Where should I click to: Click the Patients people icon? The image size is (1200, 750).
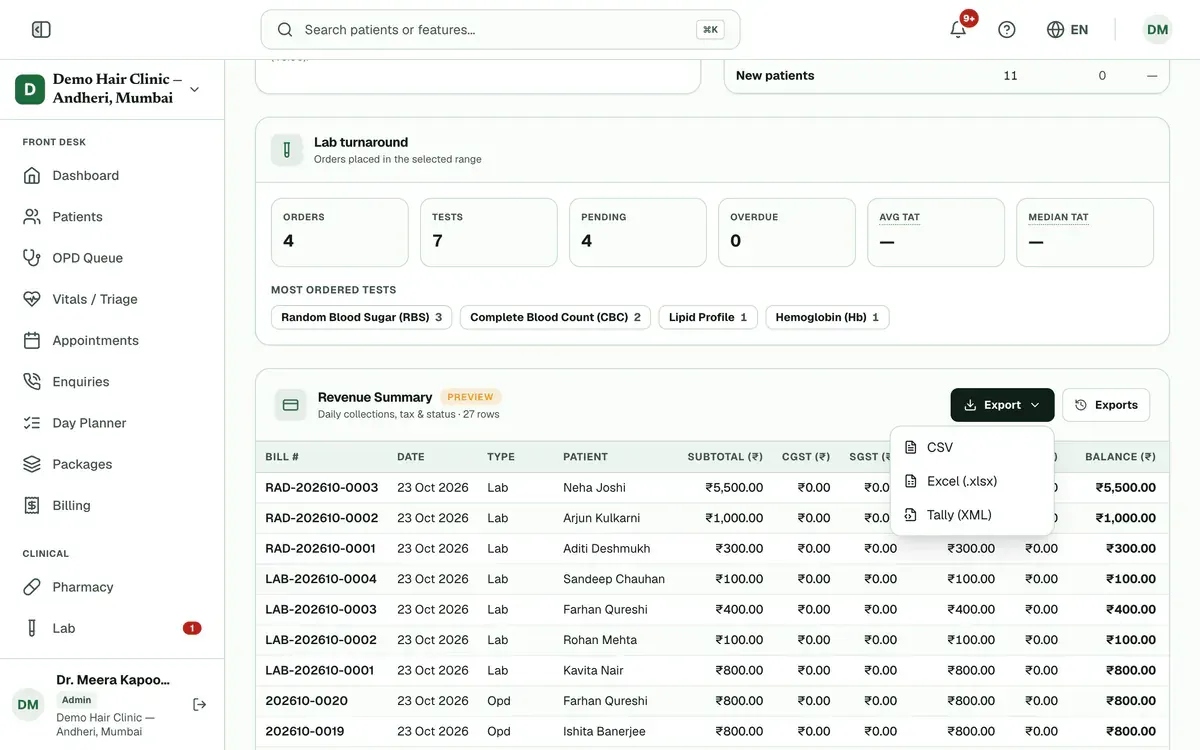[32, 217]
